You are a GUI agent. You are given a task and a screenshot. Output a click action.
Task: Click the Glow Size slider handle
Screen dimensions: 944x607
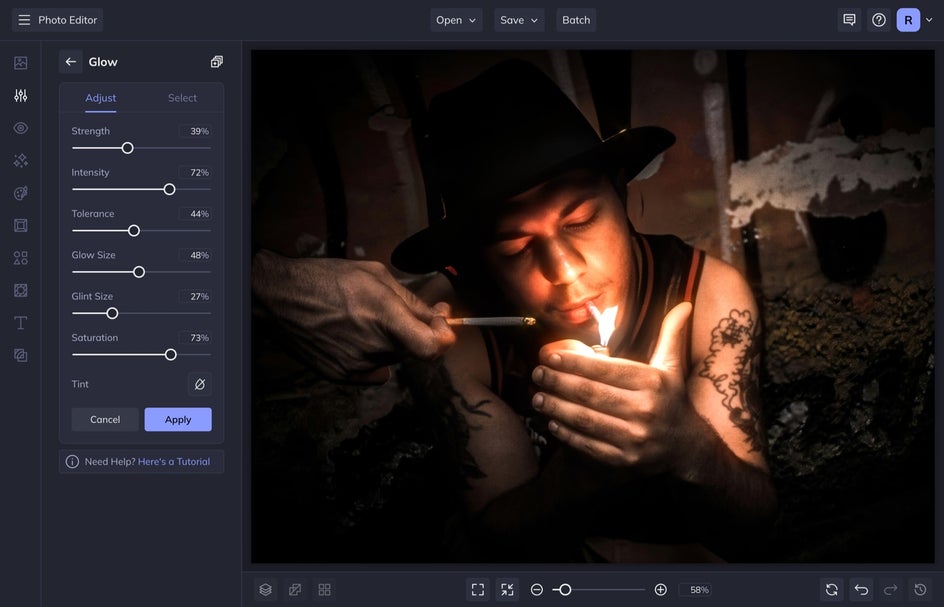click(x=138, y=272)
